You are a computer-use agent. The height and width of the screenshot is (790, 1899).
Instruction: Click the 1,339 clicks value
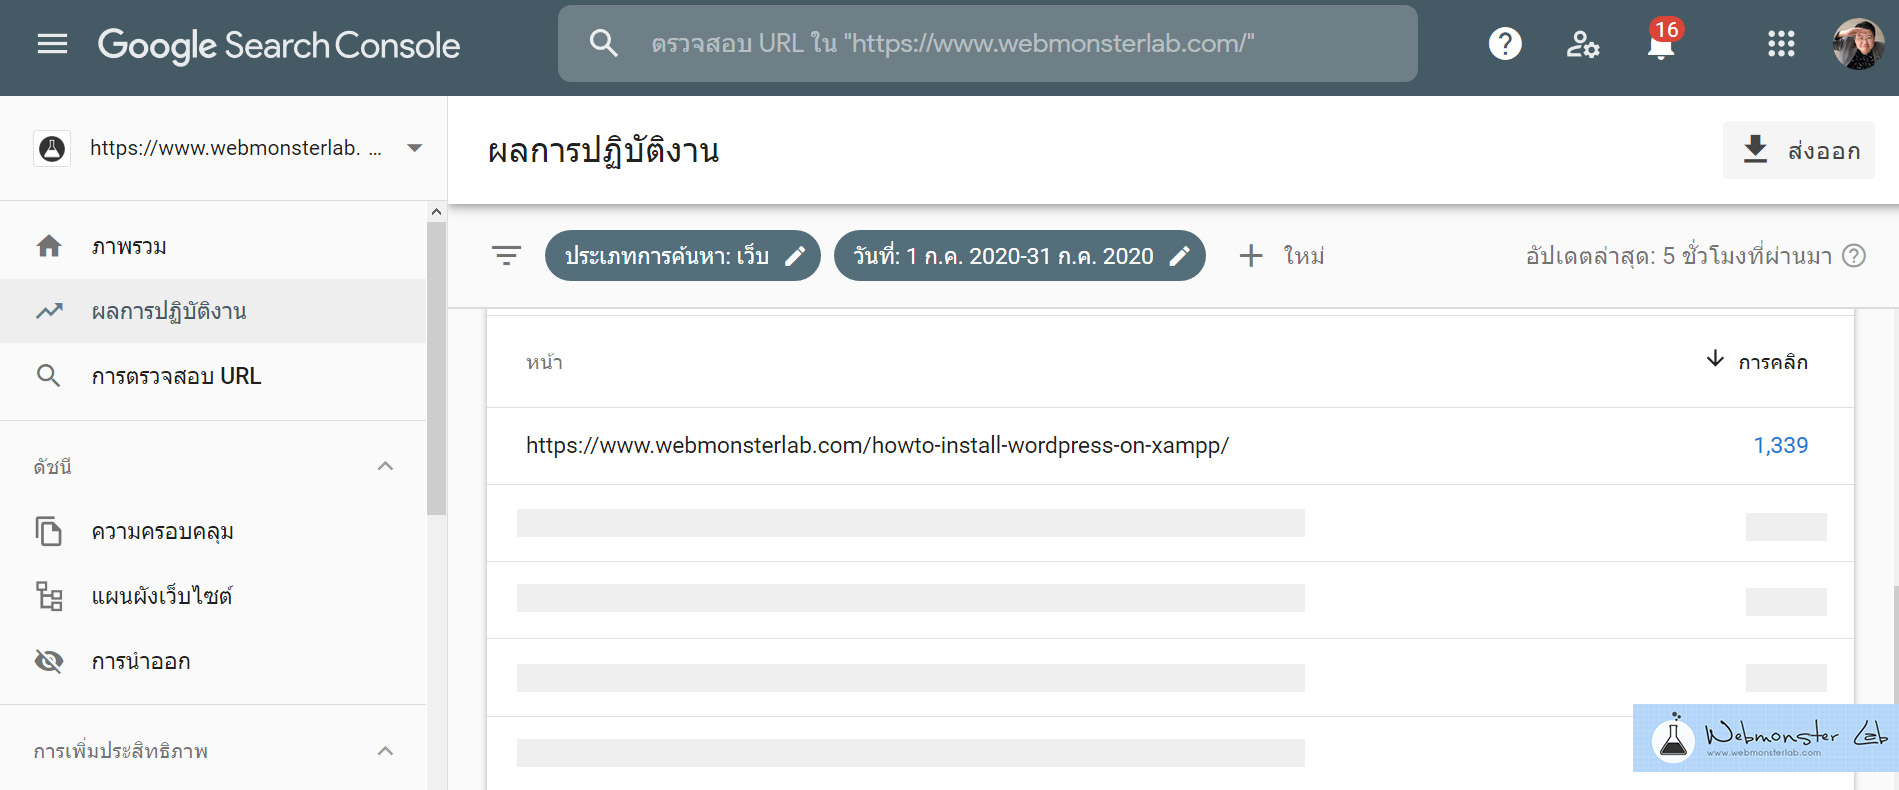(1781, 446)
